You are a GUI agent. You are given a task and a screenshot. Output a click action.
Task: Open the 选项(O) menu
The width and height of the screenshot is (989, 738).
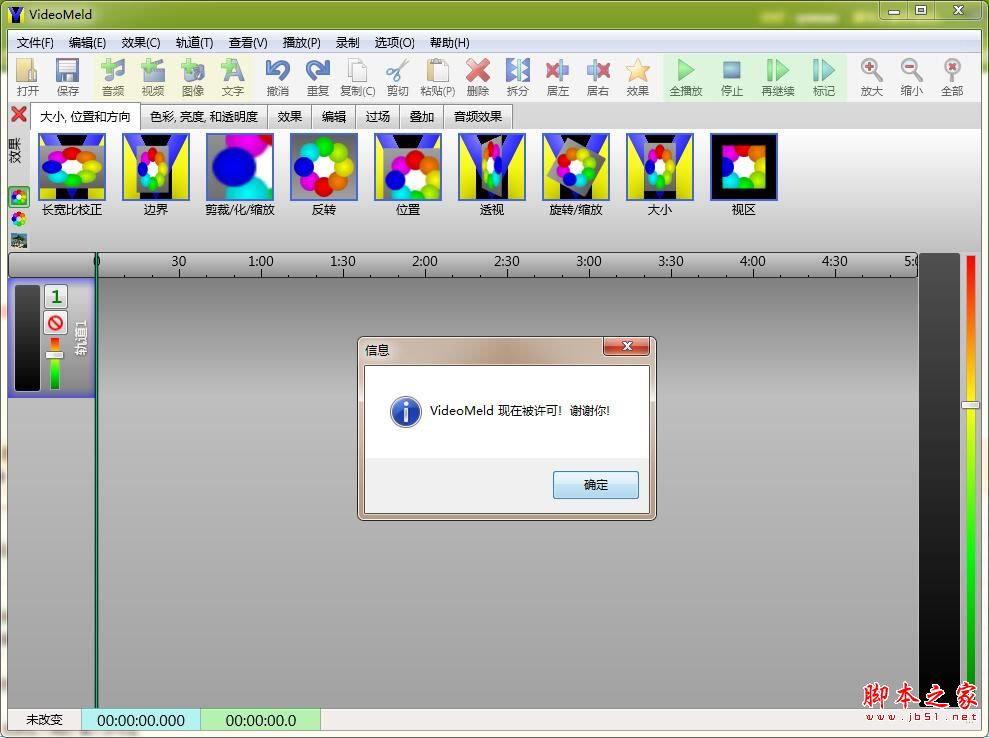[x=394, y=42]
